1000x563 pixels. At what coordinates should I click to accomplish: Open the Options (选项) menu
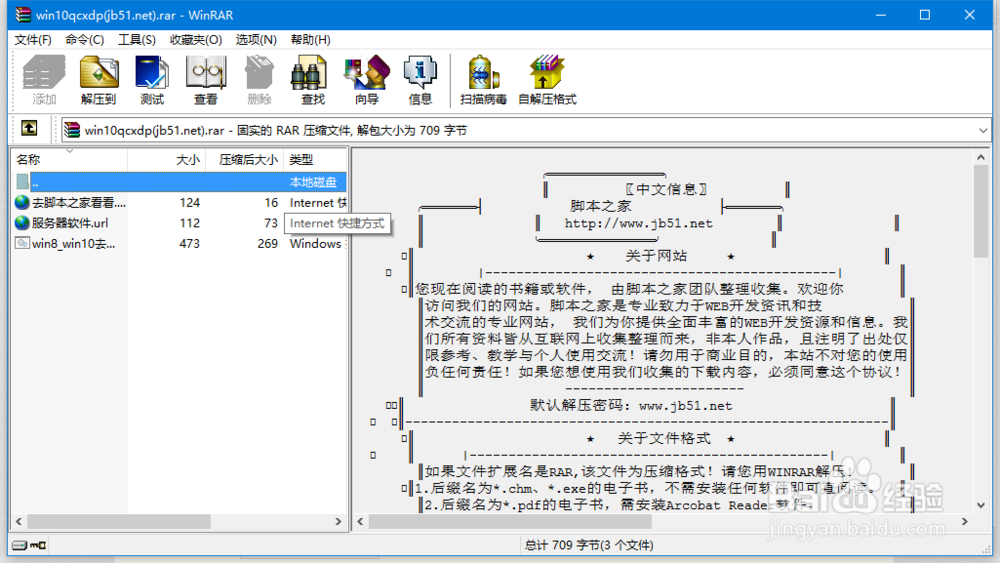point(256,40)
